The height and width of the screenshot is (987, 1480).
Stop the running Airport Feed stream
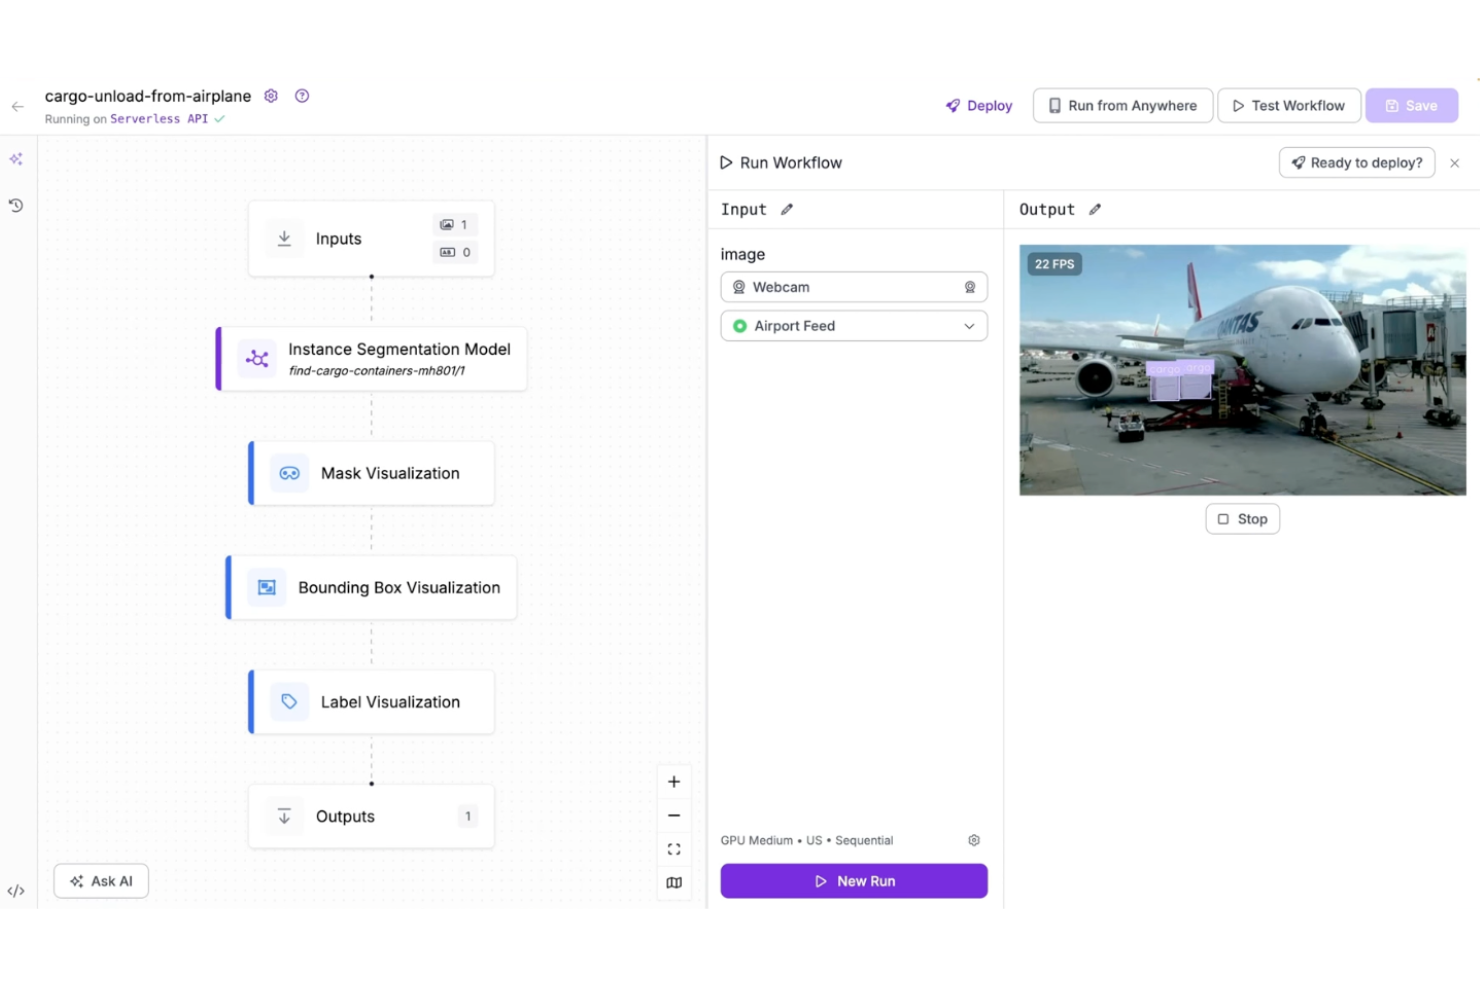(x=1242, y=518)
